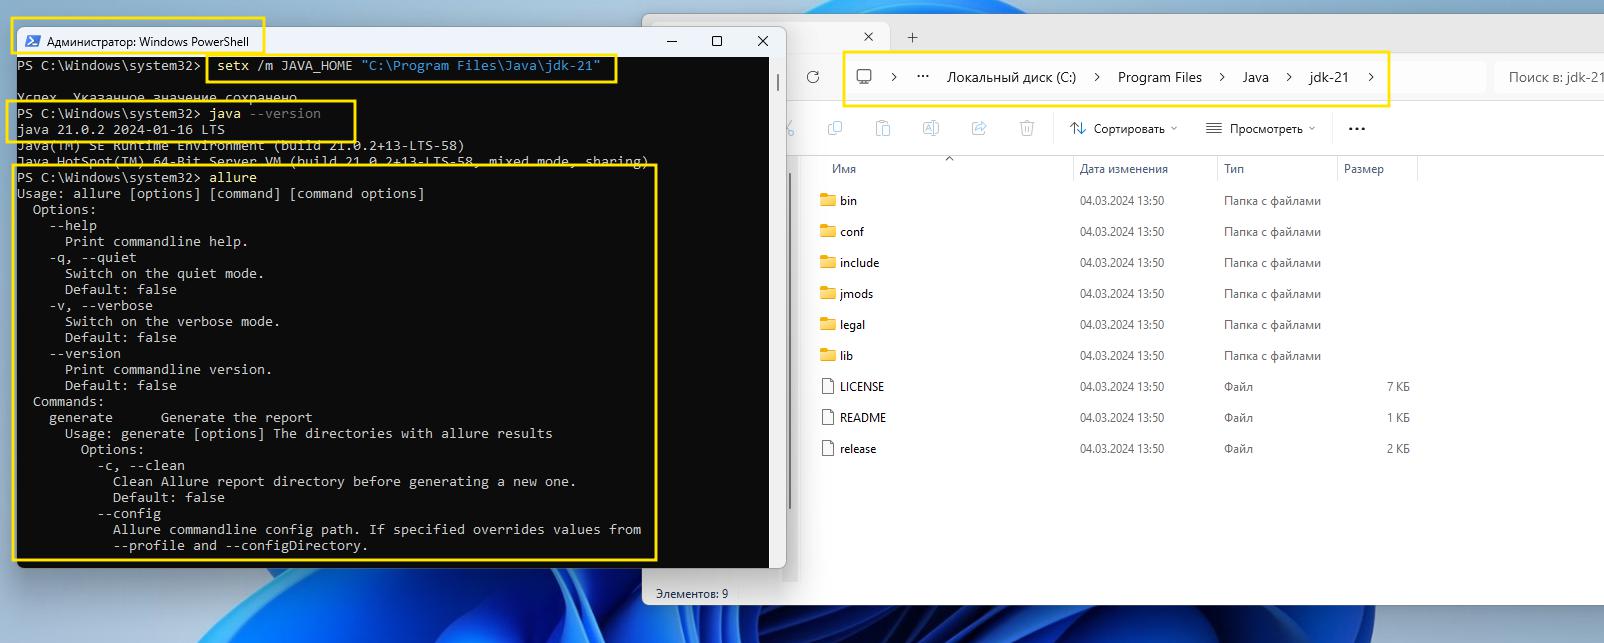Viewport: 1604px width, 643px height.
Task: Click the "Элементов: 9" status bar text
Action: [692, 594]
